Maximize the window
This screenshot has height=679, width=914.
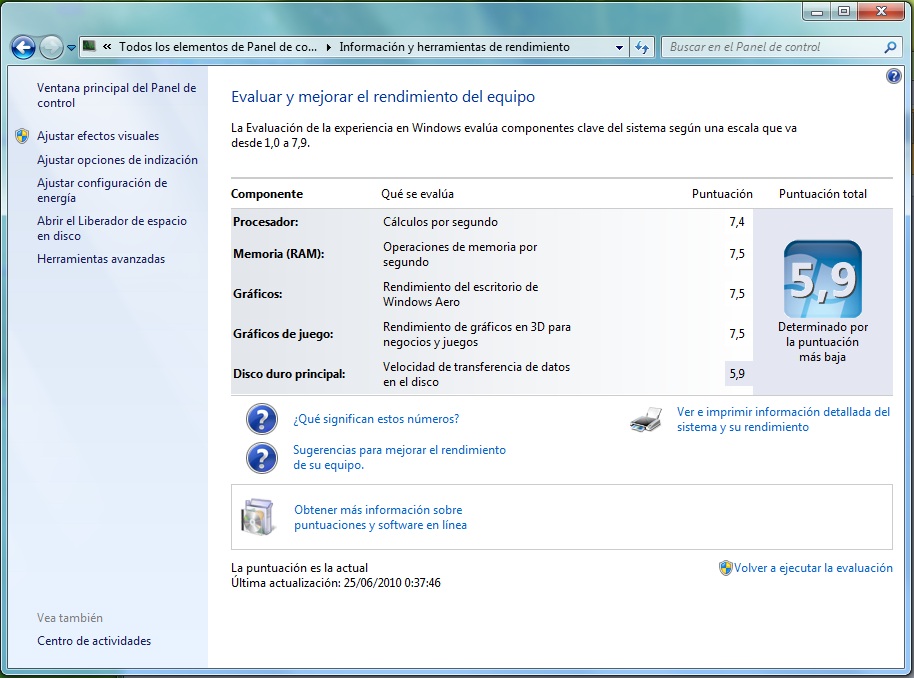(843, 11)
